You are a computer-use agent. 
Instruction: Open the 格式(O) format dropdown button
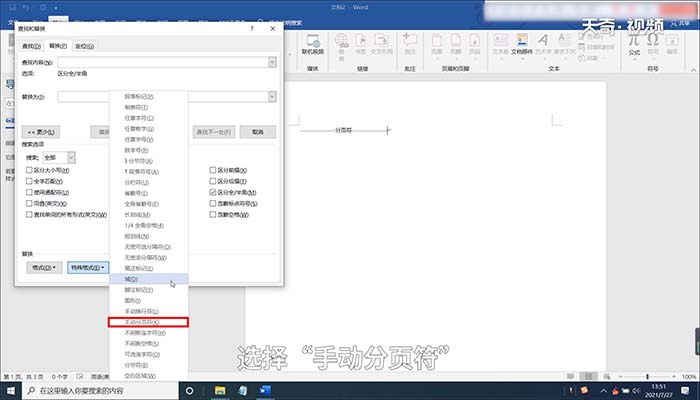(x=44, y=268)
